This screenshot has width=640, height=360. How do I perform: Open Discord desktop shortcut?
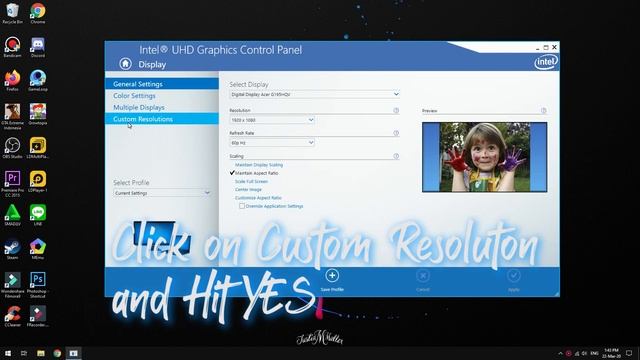click(38, 47)
